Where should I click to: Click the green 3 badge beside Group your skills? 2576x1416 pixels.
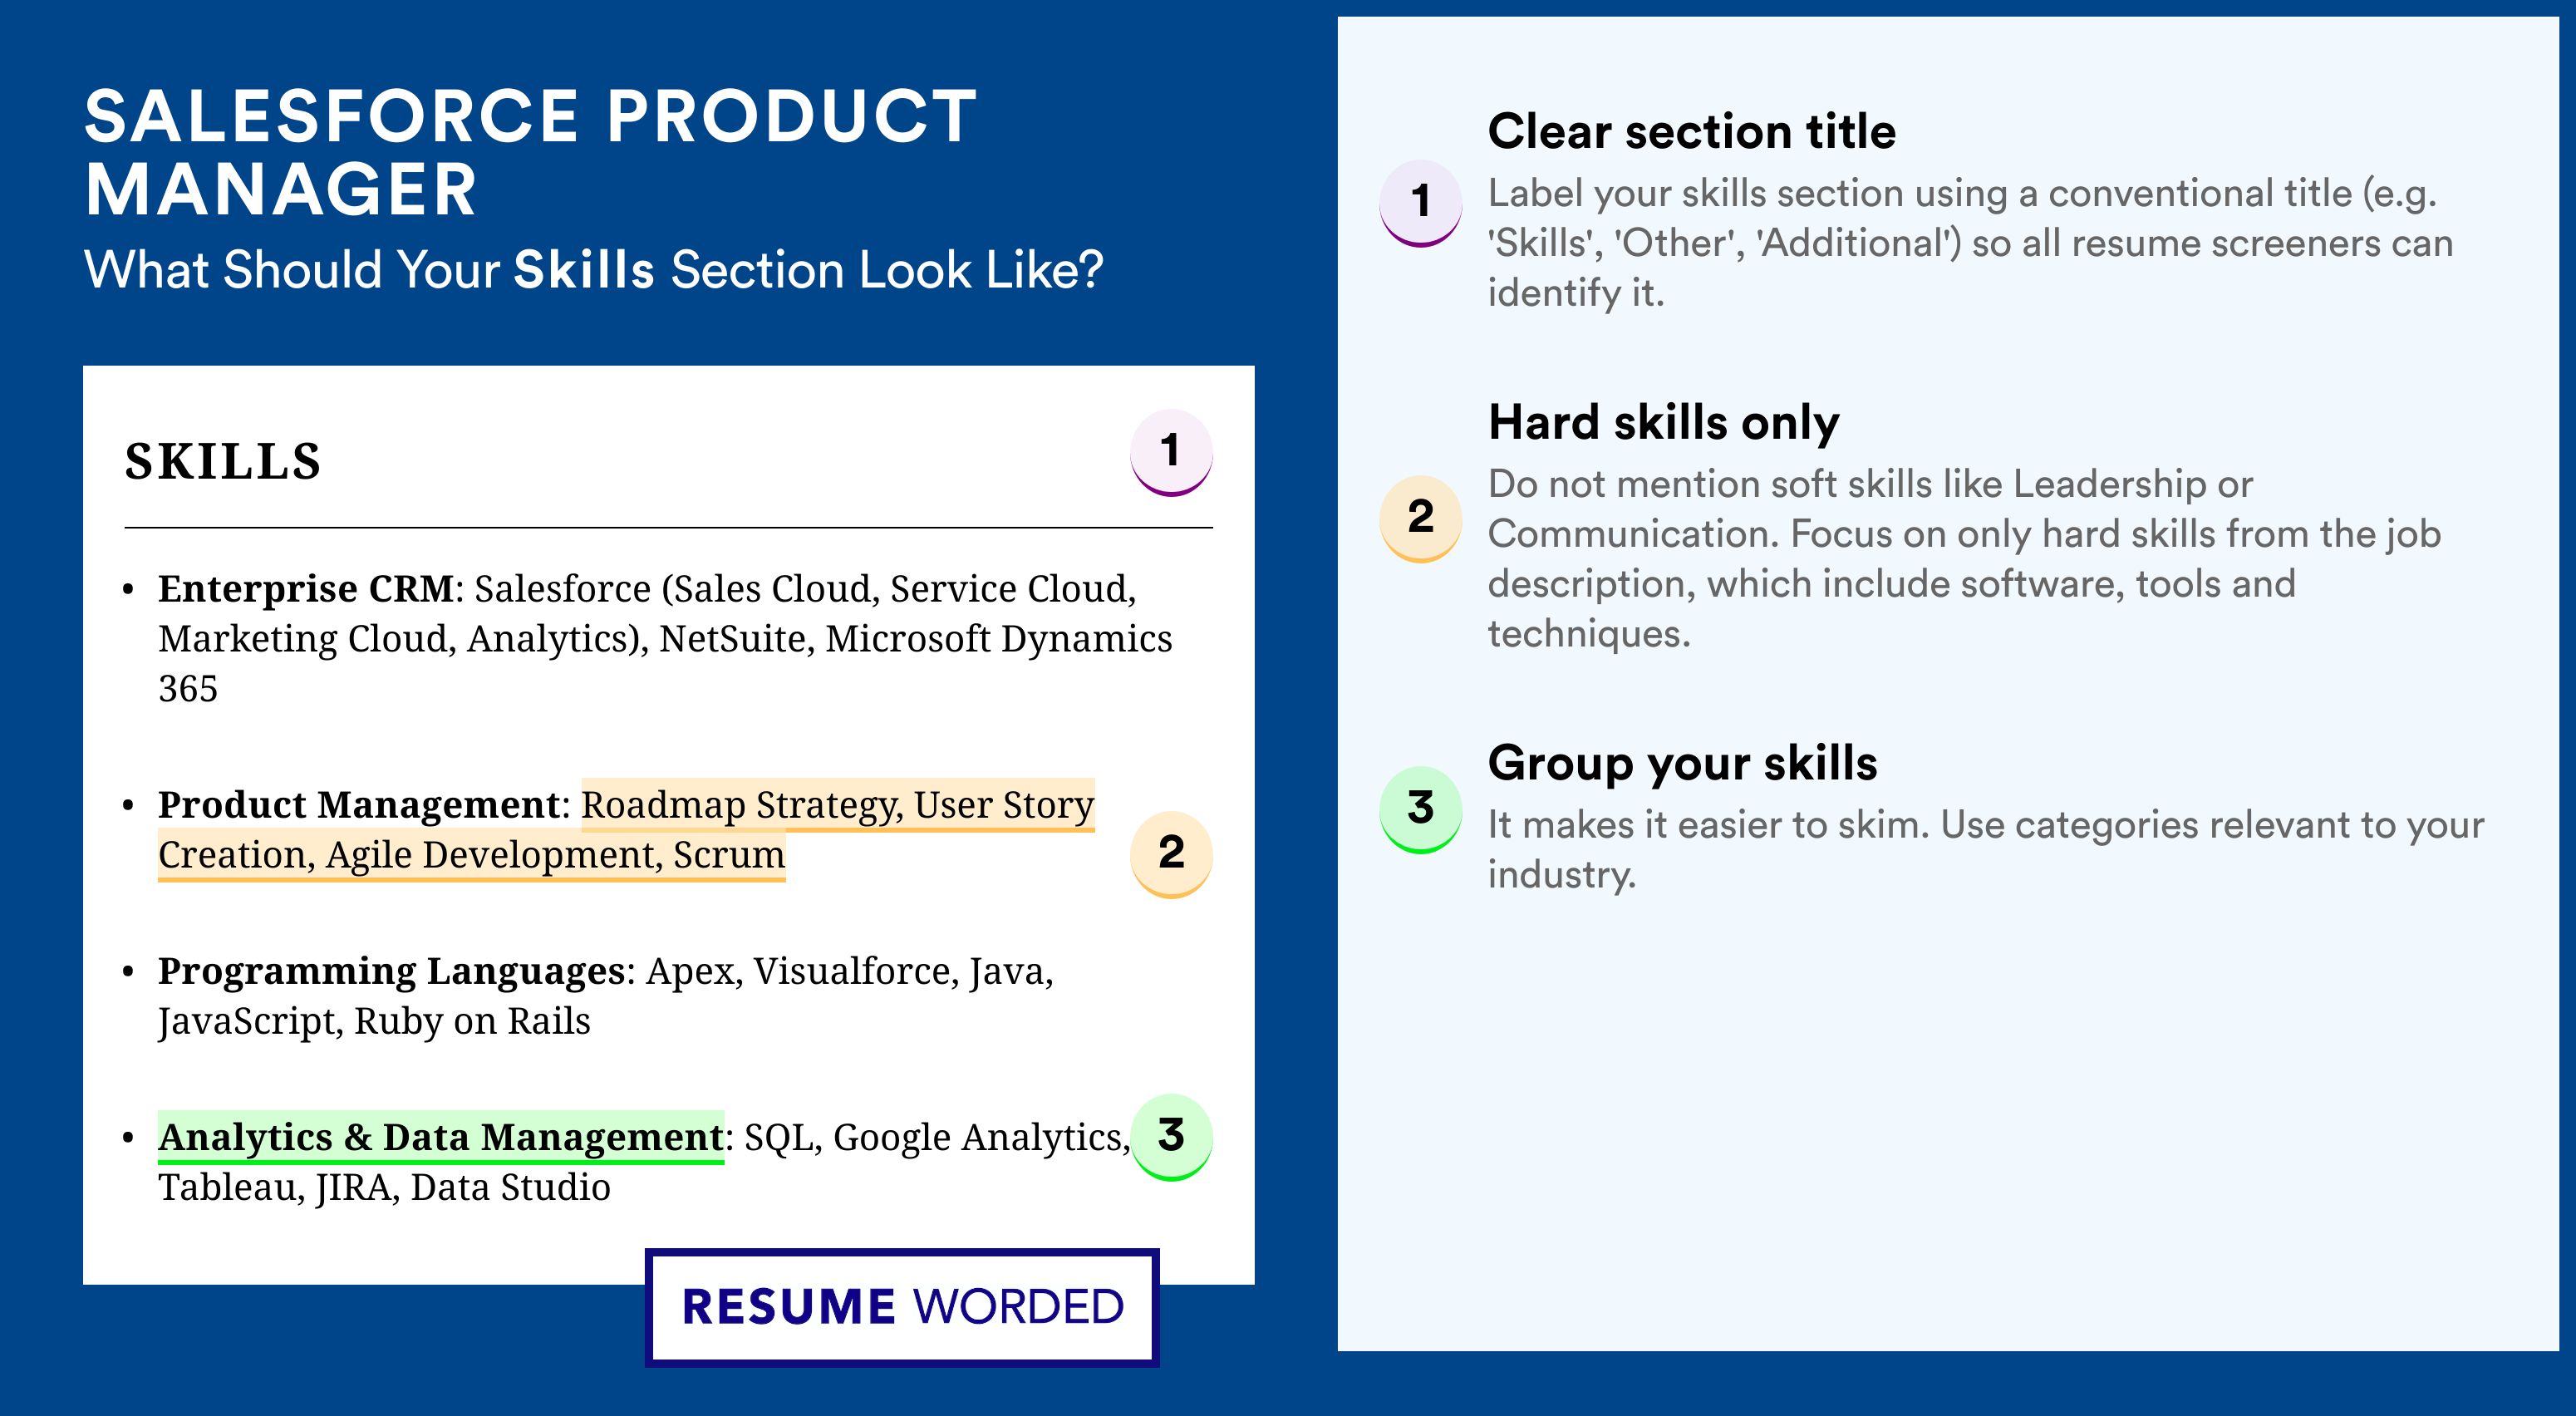coord(1421,809)
